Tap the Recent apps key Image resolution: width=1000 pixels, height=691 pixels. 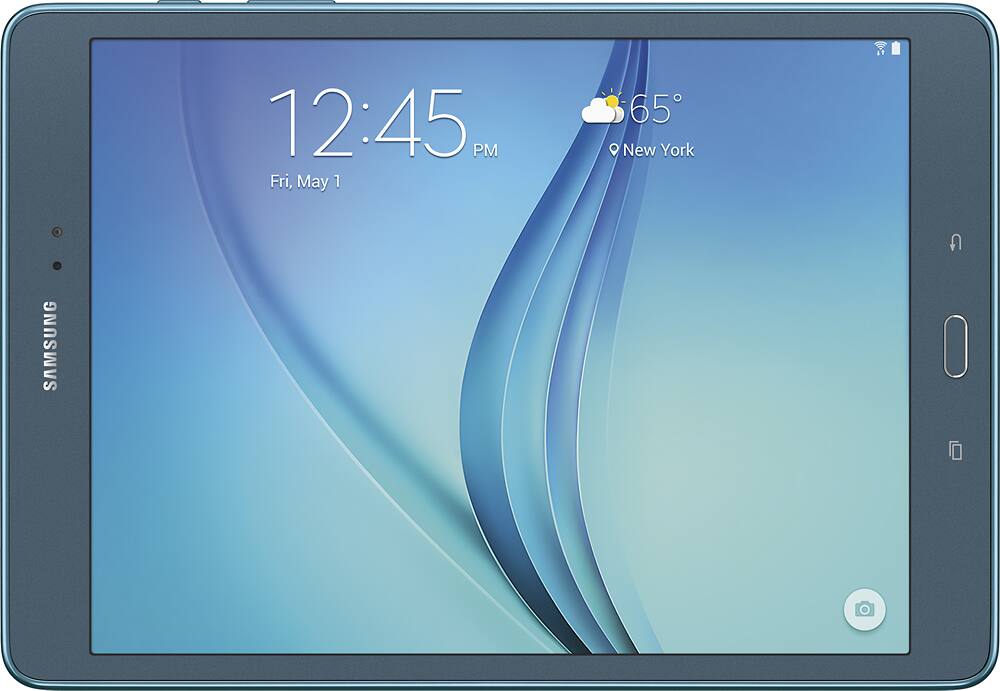[955, 450]
